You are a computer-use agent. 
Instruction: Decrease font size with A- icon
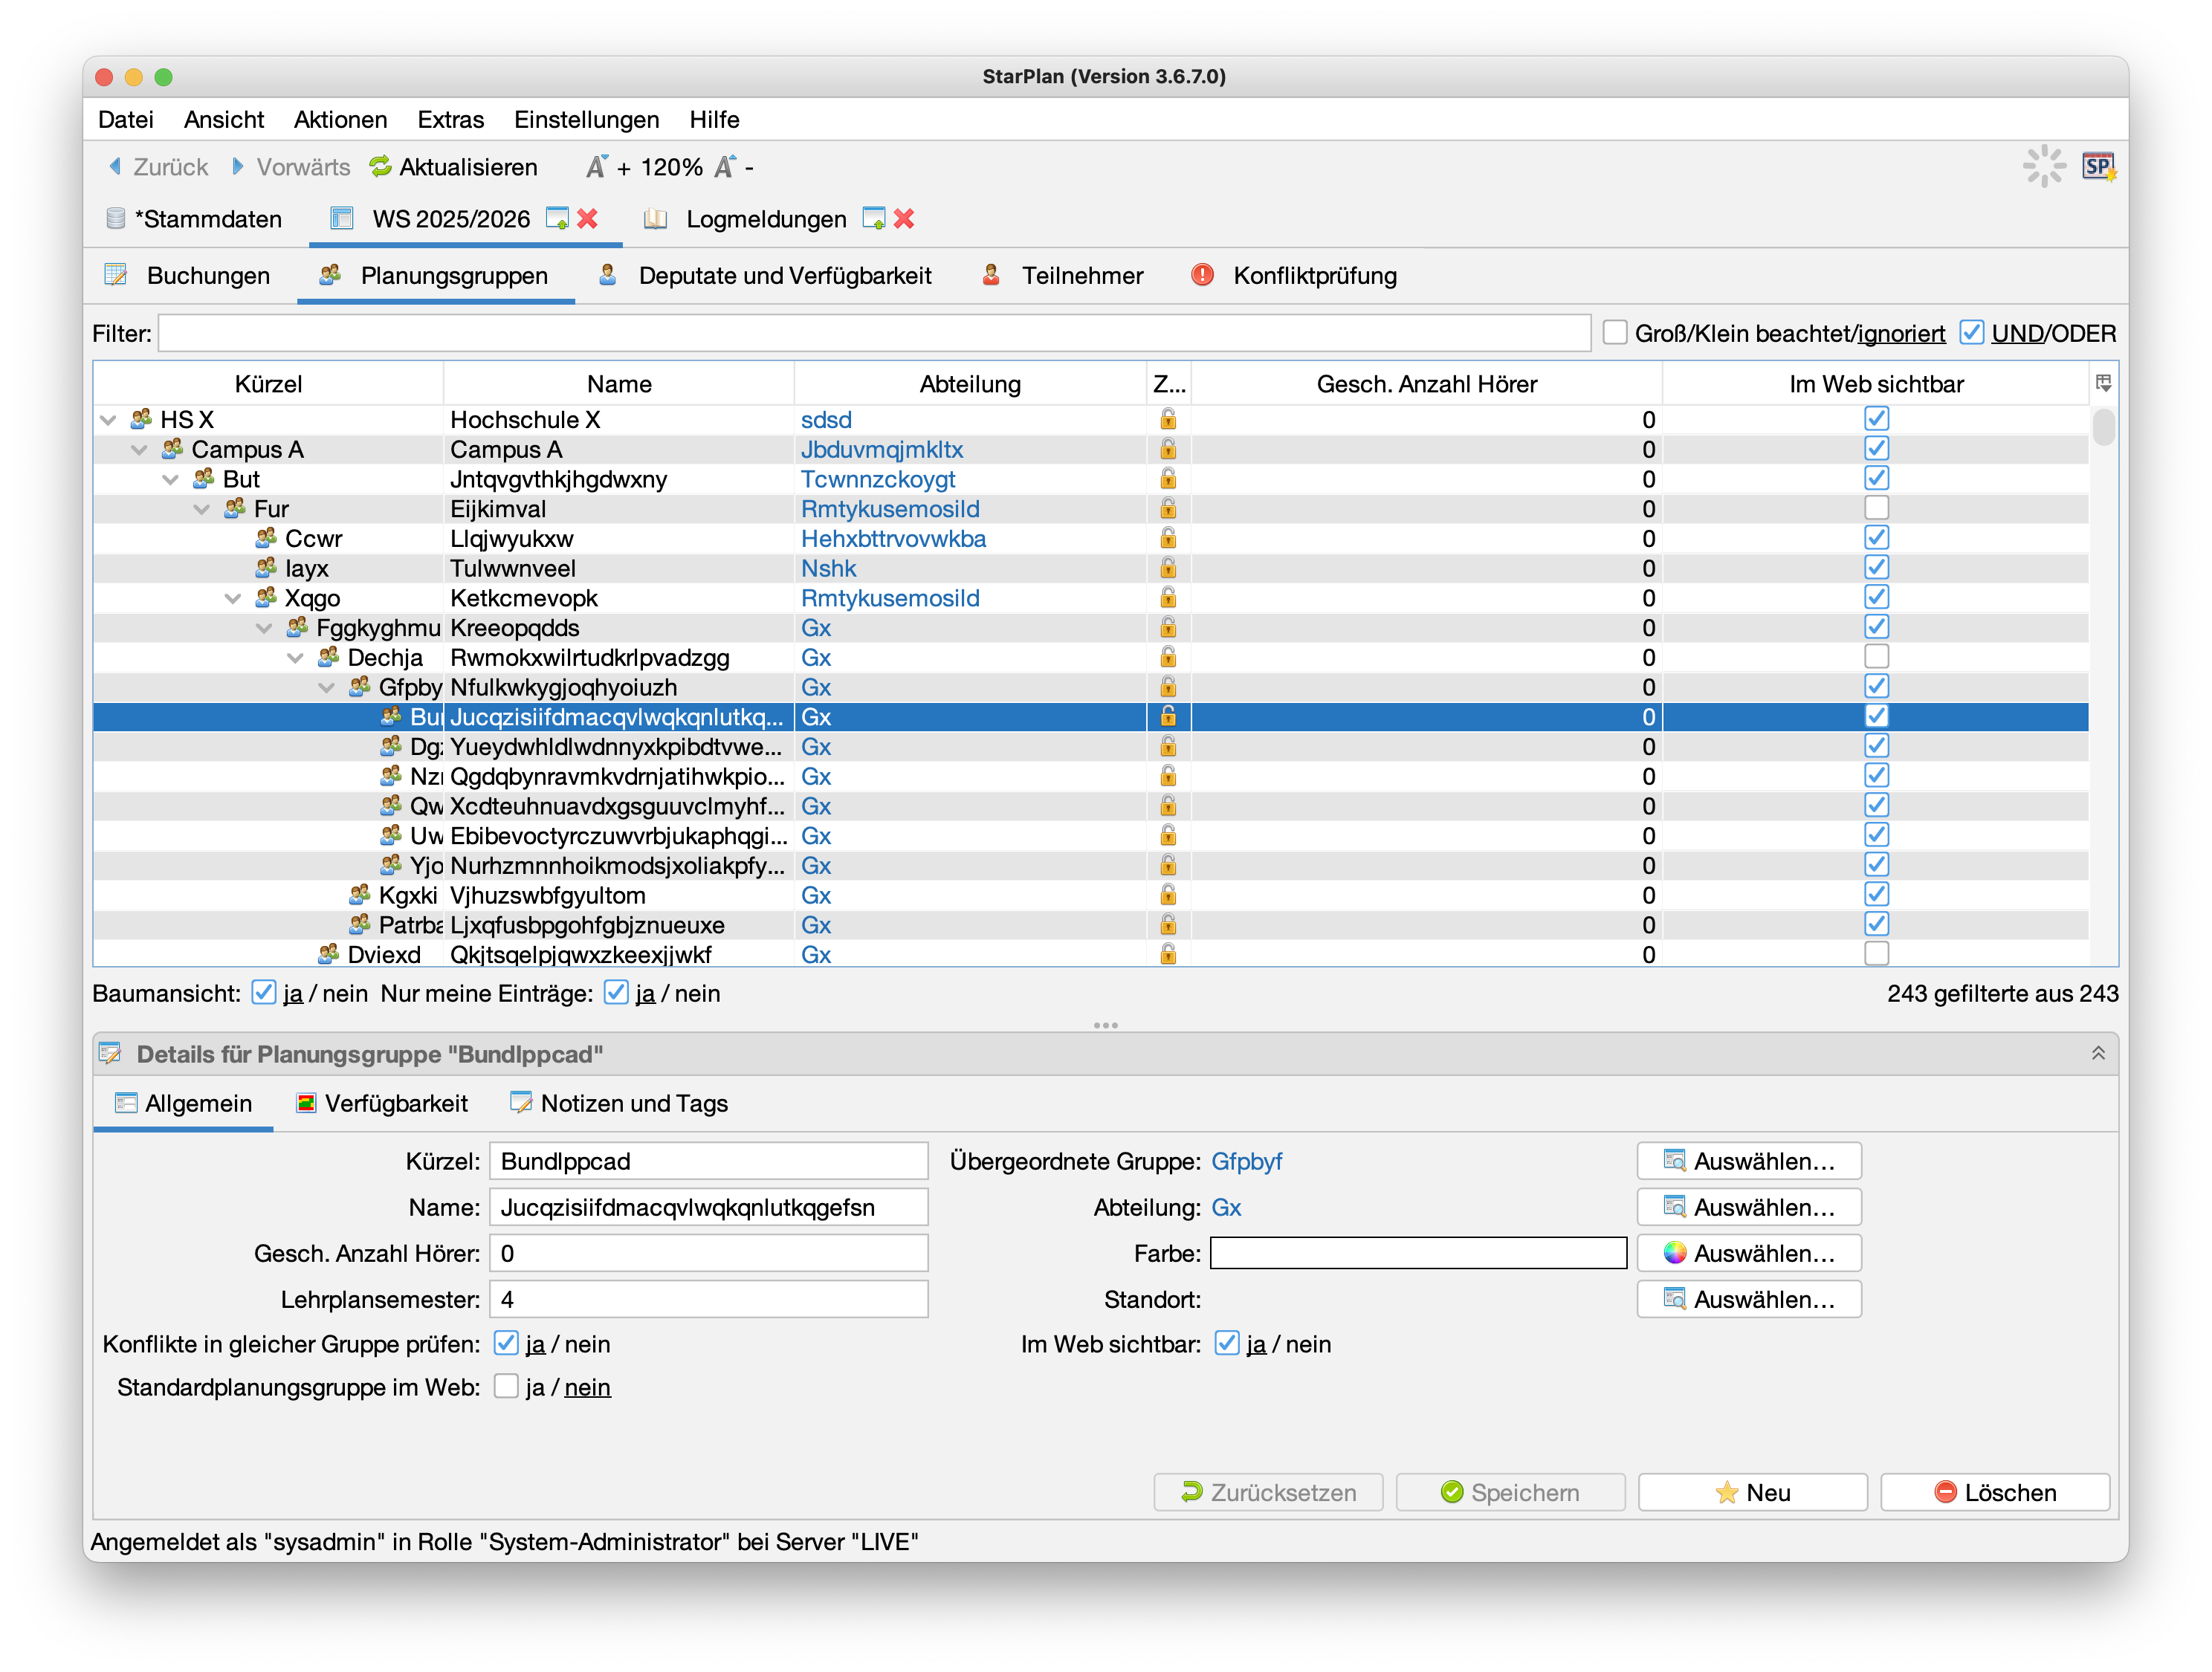tap(725, 167)
